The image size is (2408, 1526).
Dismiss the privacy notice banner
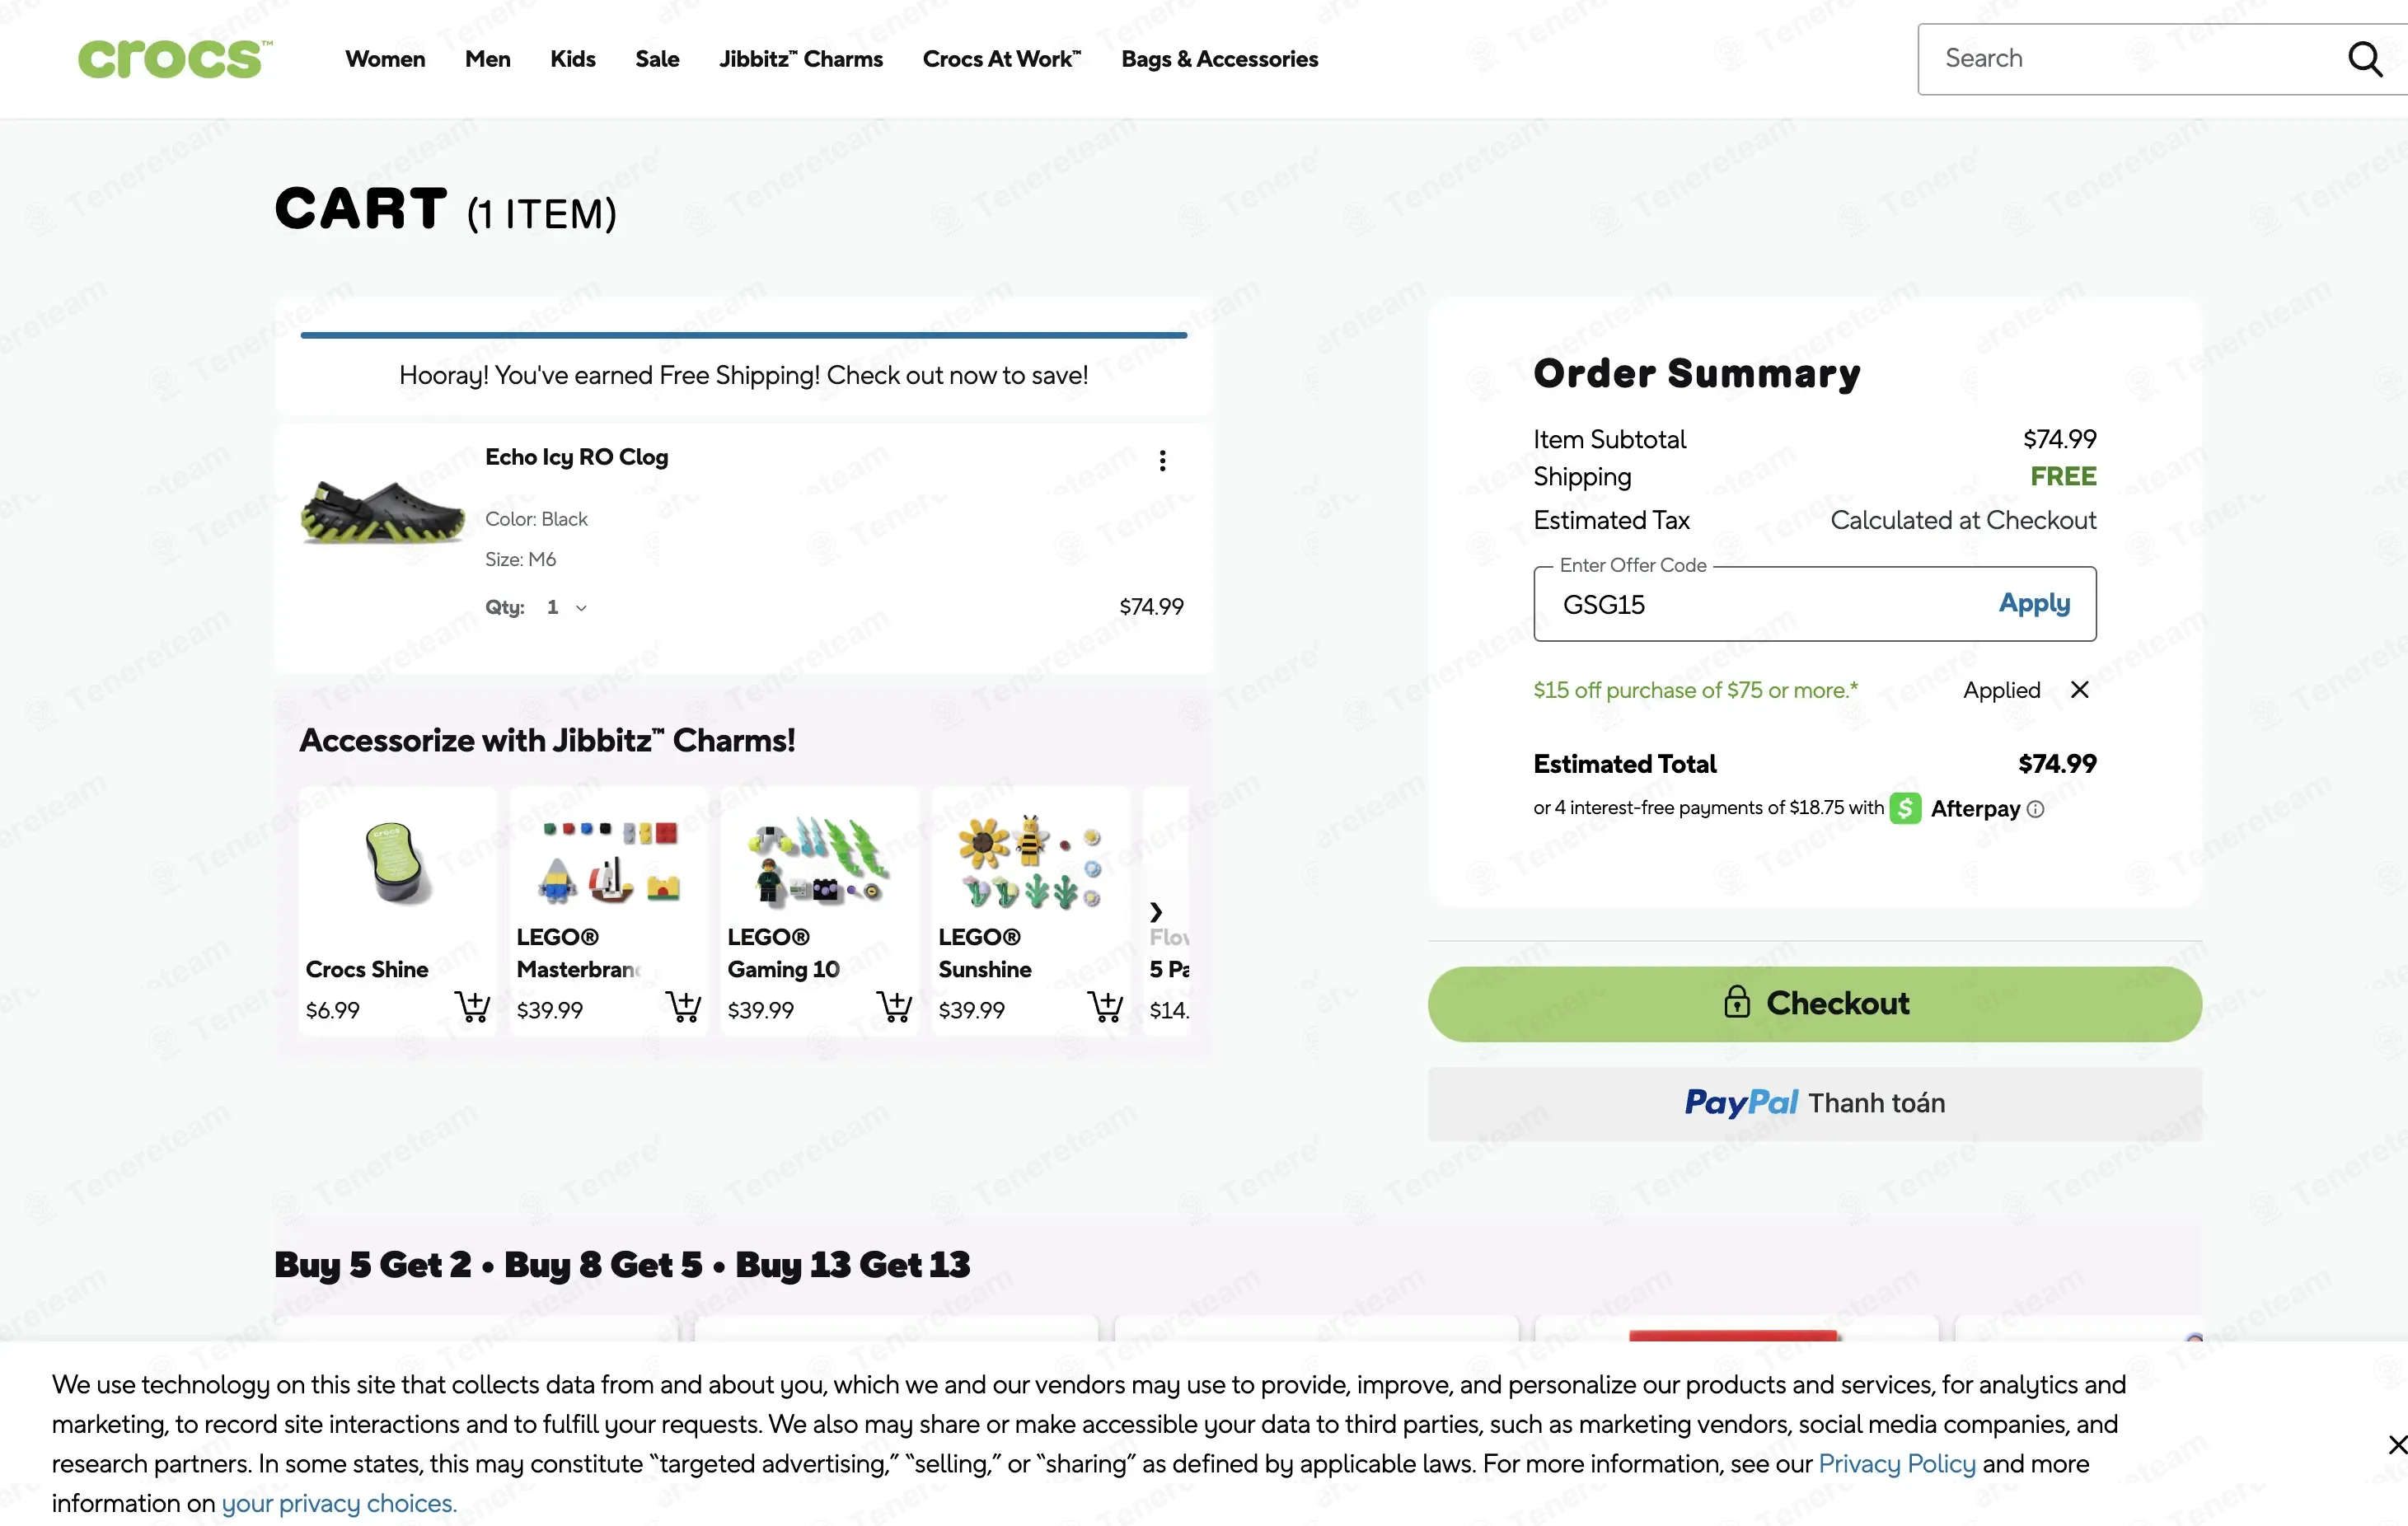pyautogui.click(x=2396, y=1445)
